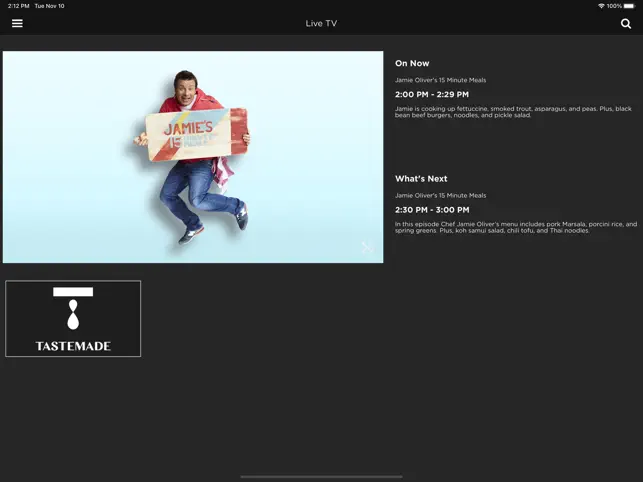Click the On Now heading
The image size is (643, 482).
[412, 63]
